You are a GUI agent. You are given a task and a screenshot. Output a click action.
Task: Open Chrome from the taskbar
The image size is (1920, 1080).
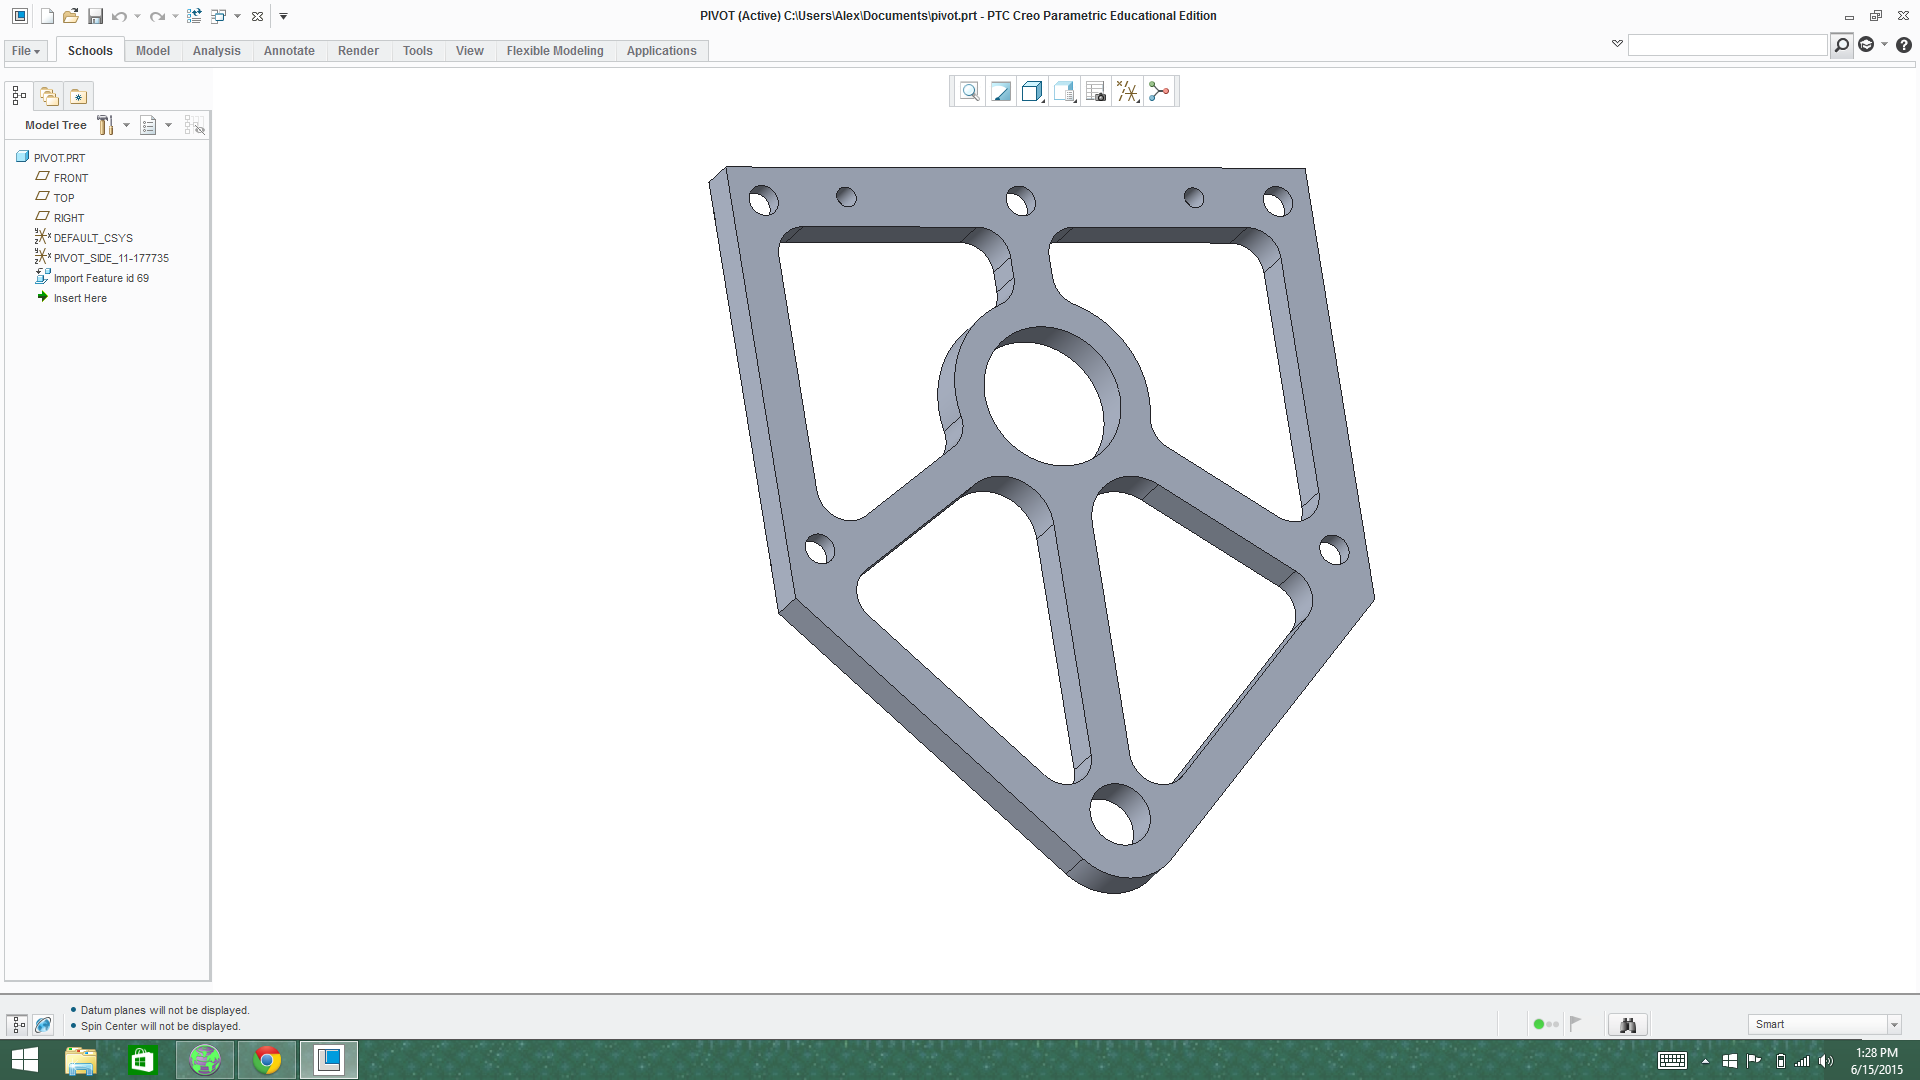267,1060
